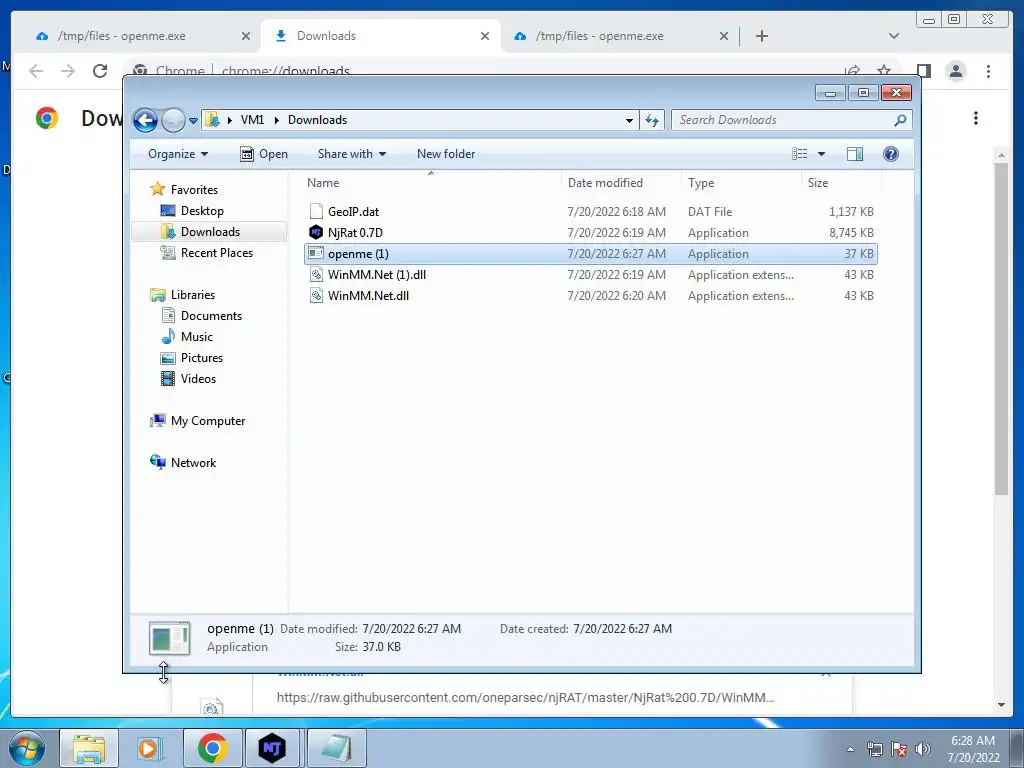
Task: Switch to last /tmp/files openme.exe tab
Action: (599, 36)
